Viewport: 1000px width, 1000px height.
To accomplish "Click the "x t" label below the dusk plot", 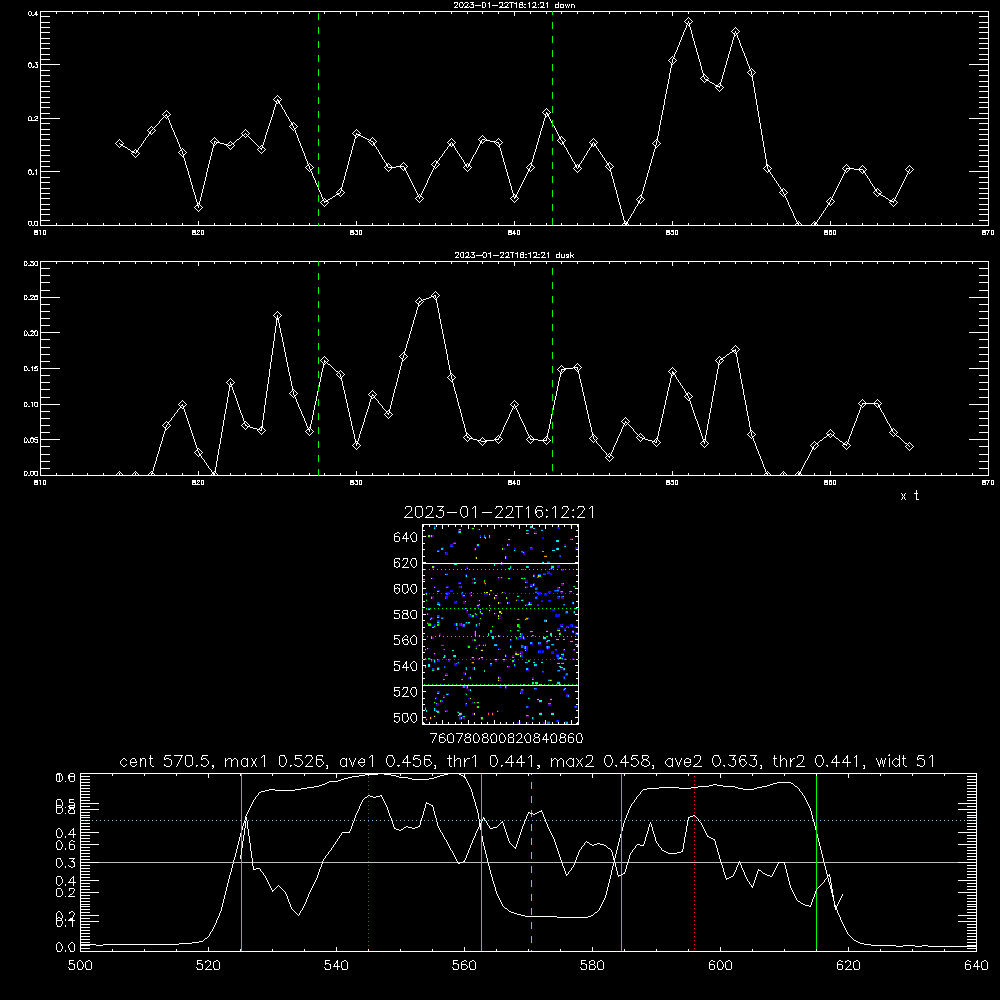I will tap(909, 496).
